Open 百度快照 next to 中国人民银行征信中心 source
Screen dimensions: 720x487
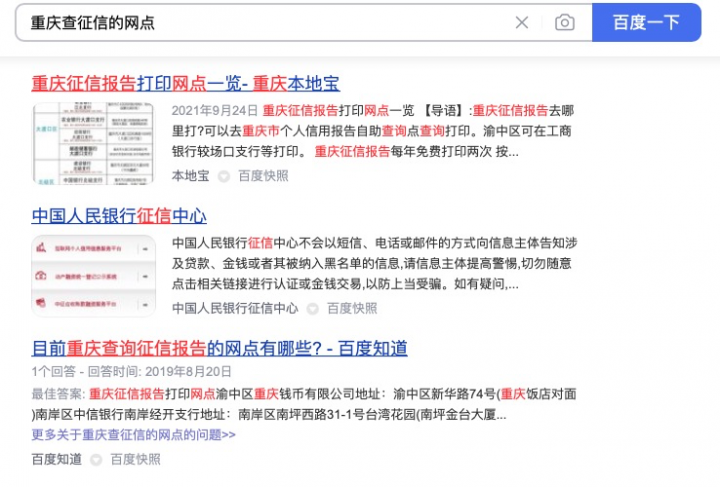point(352,308)
